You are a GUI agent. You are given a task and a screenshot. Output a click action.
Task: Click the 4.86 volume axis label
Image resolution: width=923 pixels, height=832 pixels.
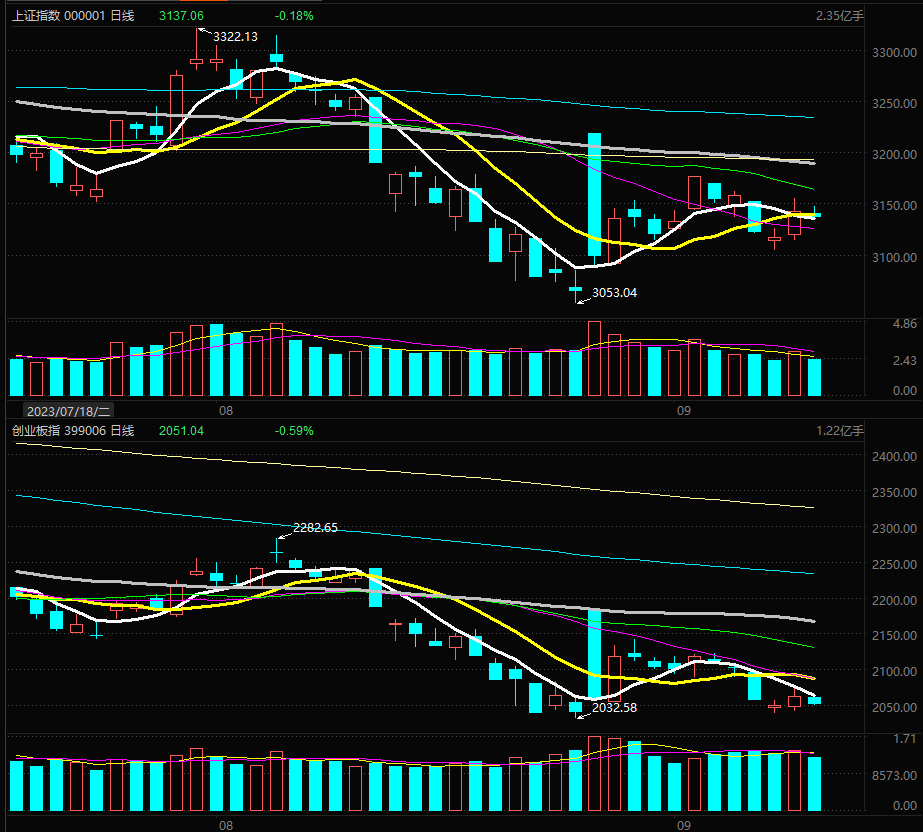point(905,323)
